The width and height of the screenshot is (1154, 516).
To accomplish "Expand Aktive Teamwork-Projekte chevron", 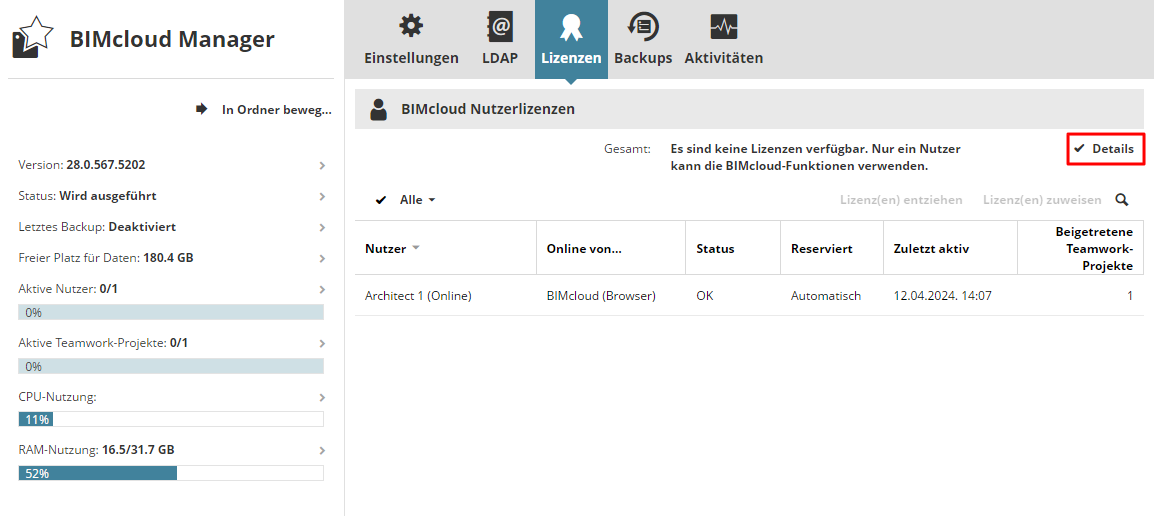I will coord(322,343).
